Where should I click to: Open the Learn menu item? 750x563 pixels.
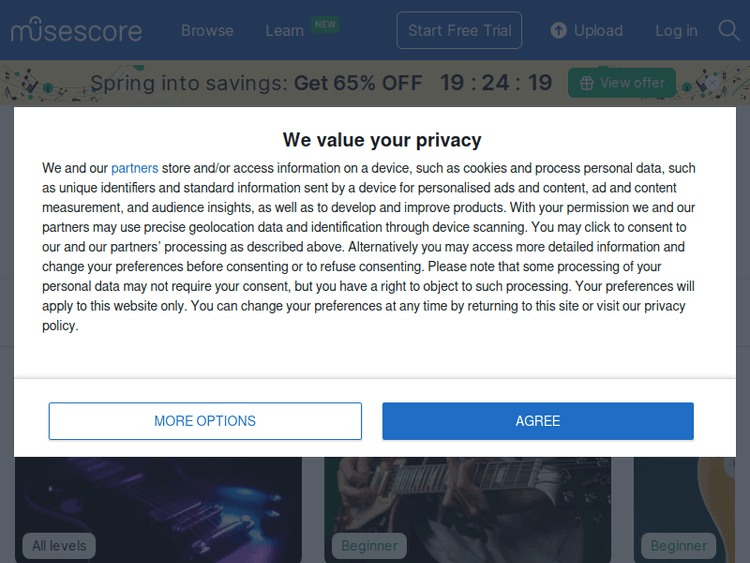click(x=284, y=31)
